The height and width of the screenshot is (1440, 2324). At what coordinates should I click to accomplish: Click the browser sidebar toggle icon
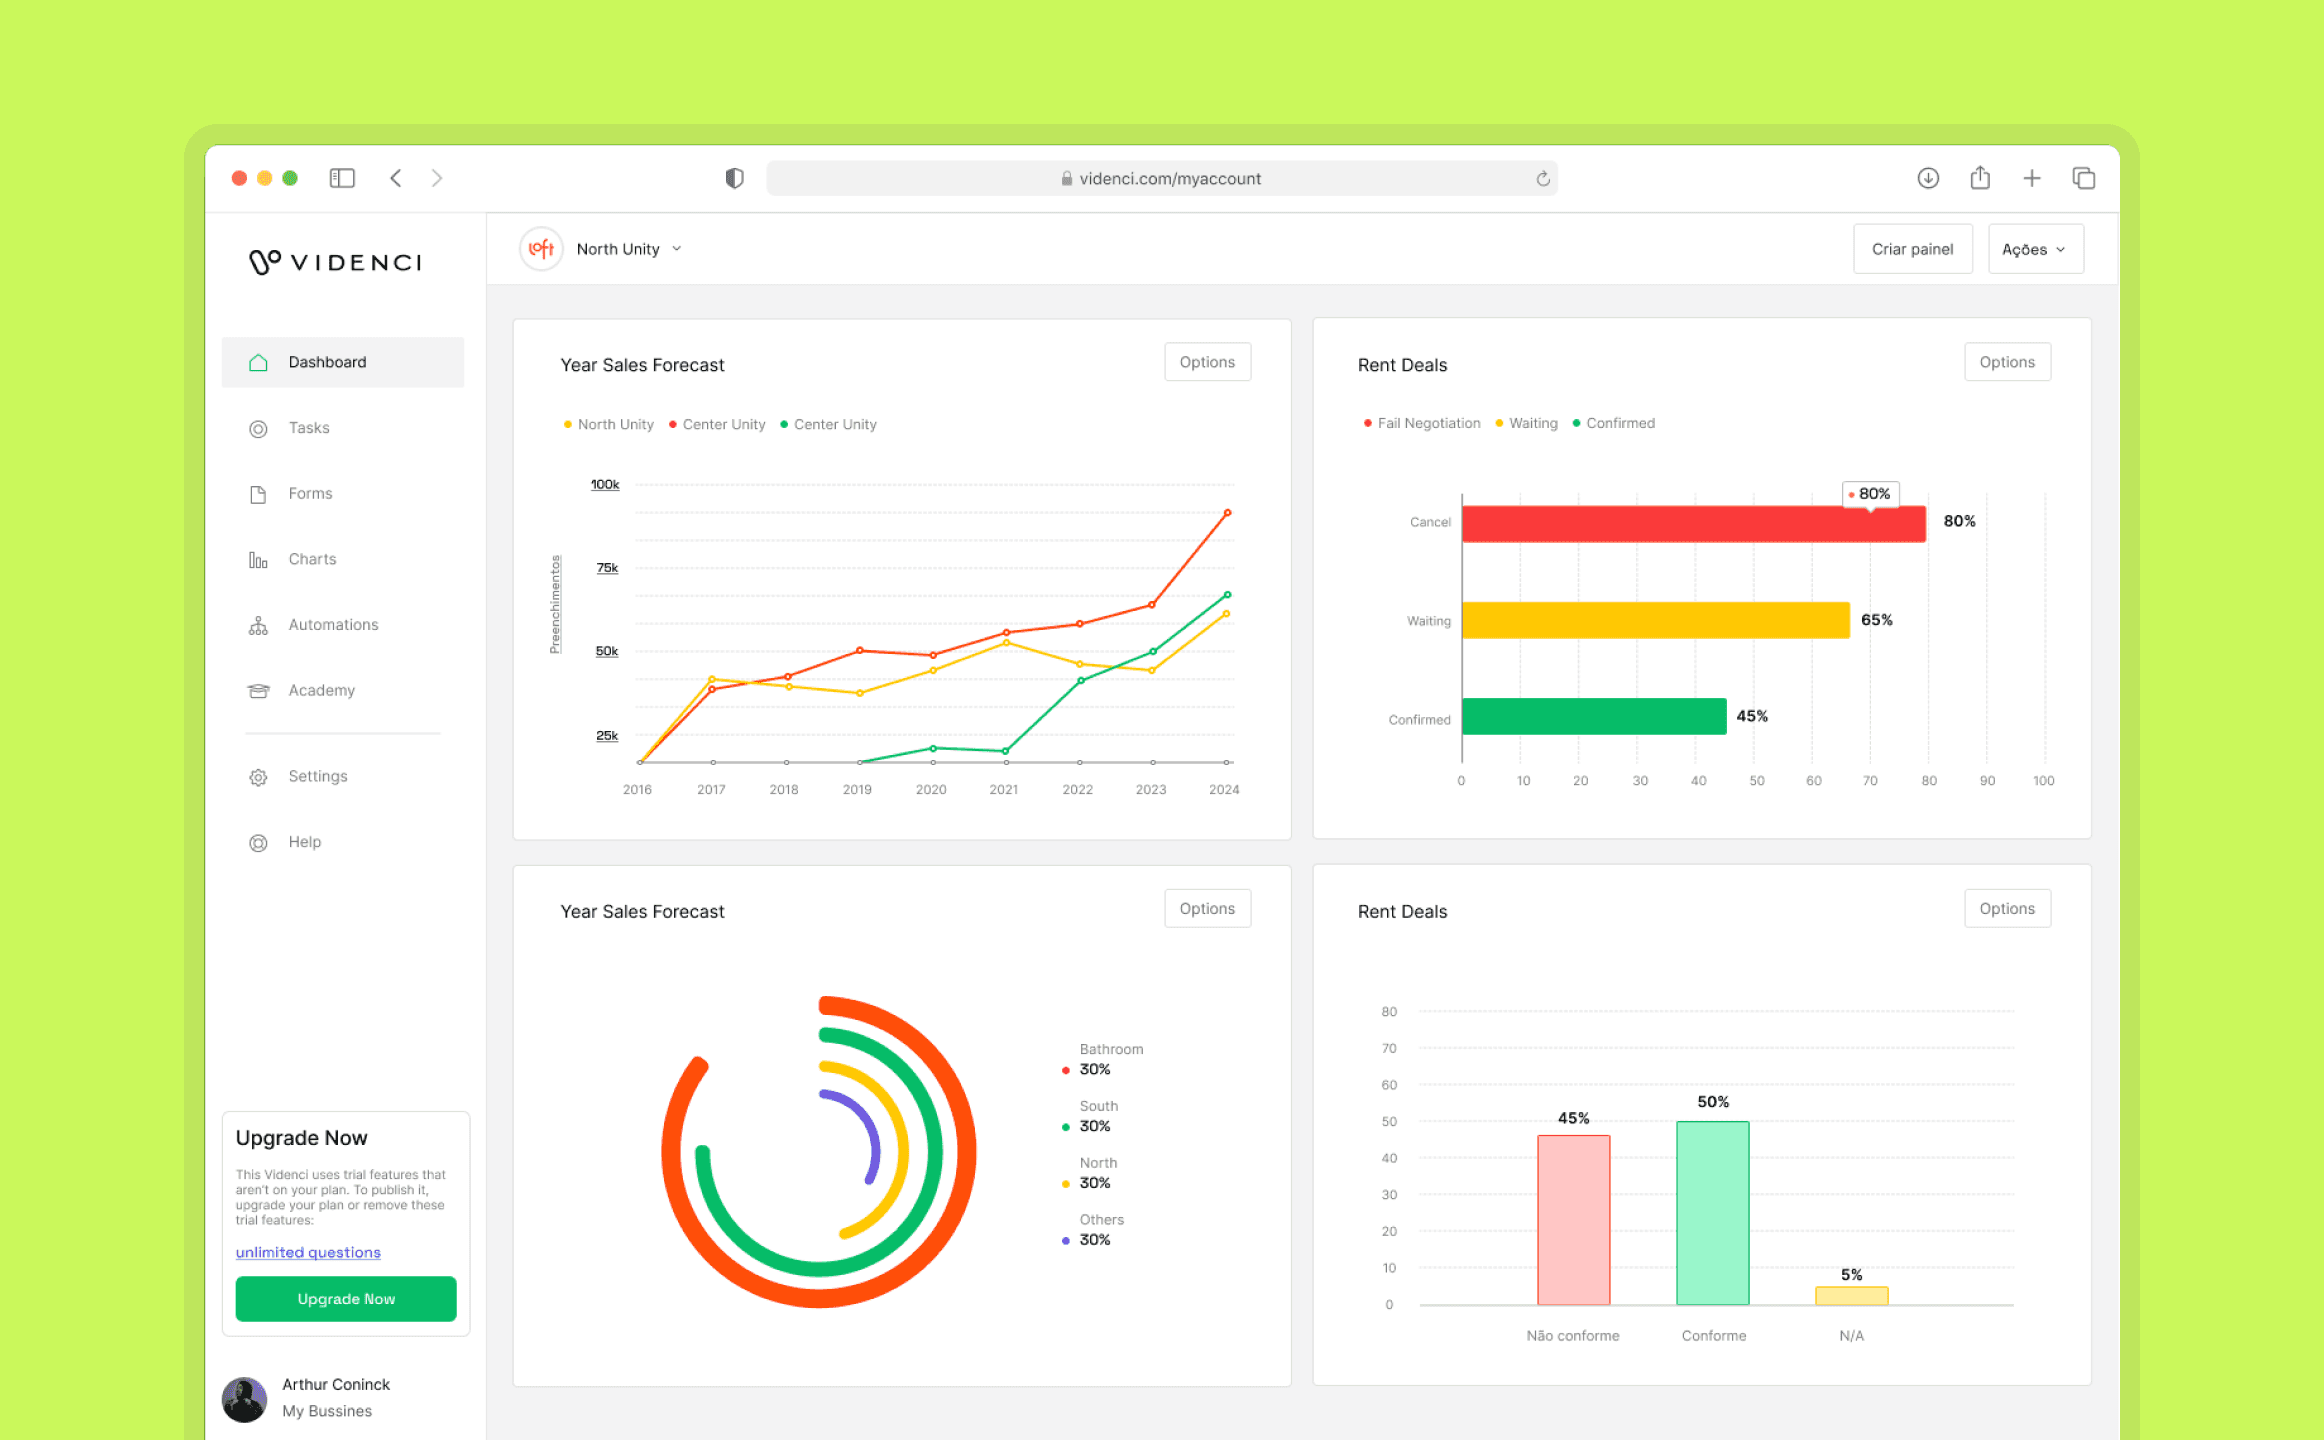click(342, 178)
